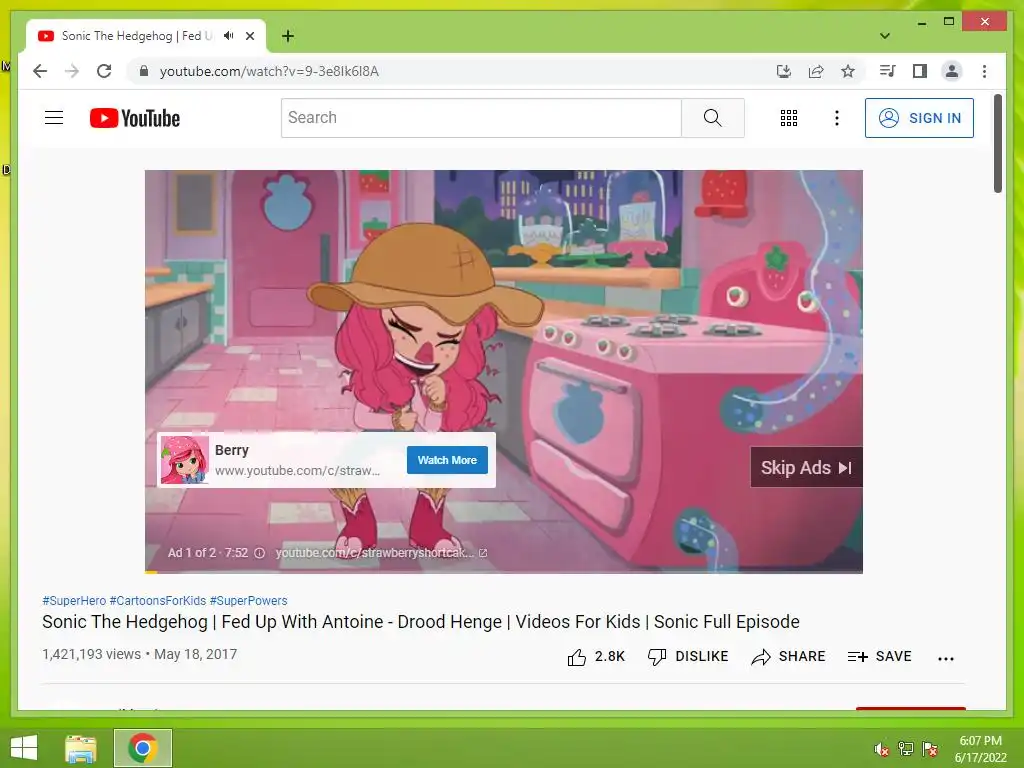Screen dimensions: 1024x768
Task: Open the YouTube apps grid
Action: [x=789, y=118]
